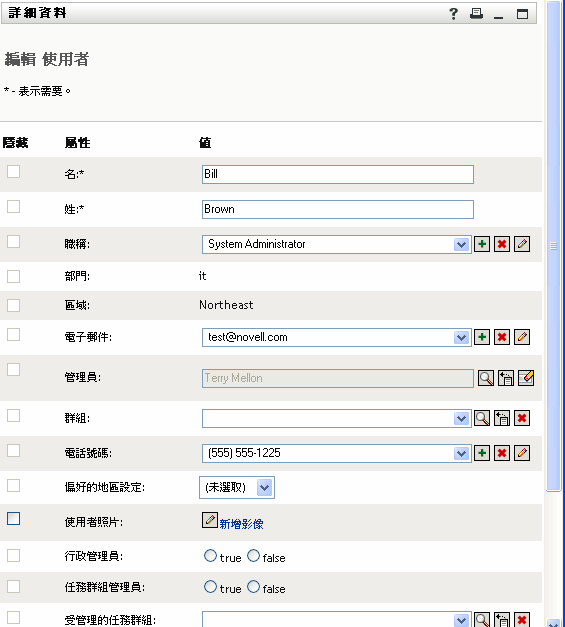Check the hide box for 職稱
The height and width of the screenshot is (627, 565).
tap(14, 242)
